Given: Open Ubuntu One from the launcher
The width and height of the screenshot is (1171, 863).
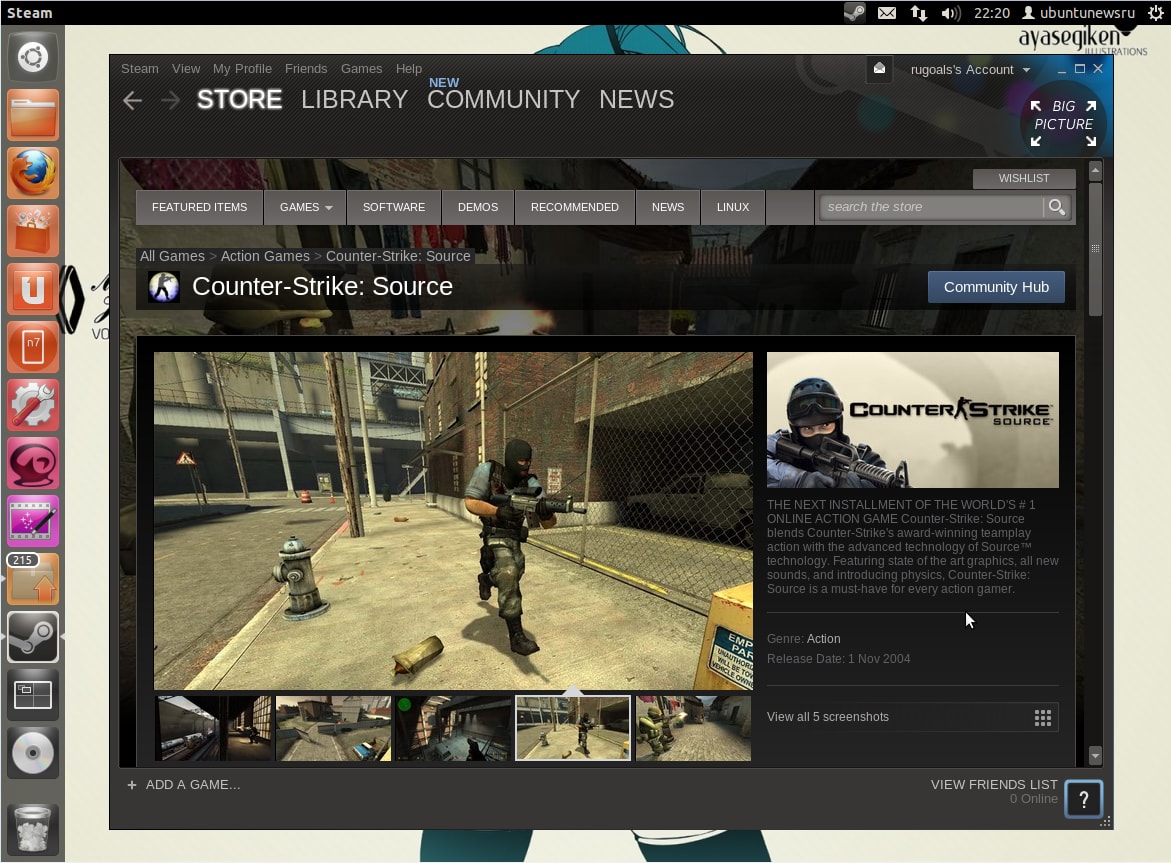Looking at the screenshot, I should click(33, 289).
